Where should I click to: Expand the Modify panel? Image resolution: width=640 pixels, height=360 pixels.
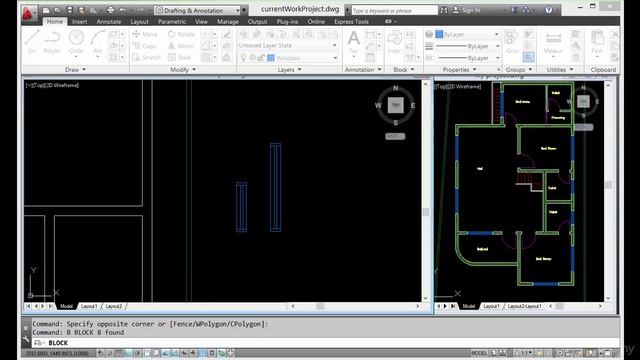(183, 70)
